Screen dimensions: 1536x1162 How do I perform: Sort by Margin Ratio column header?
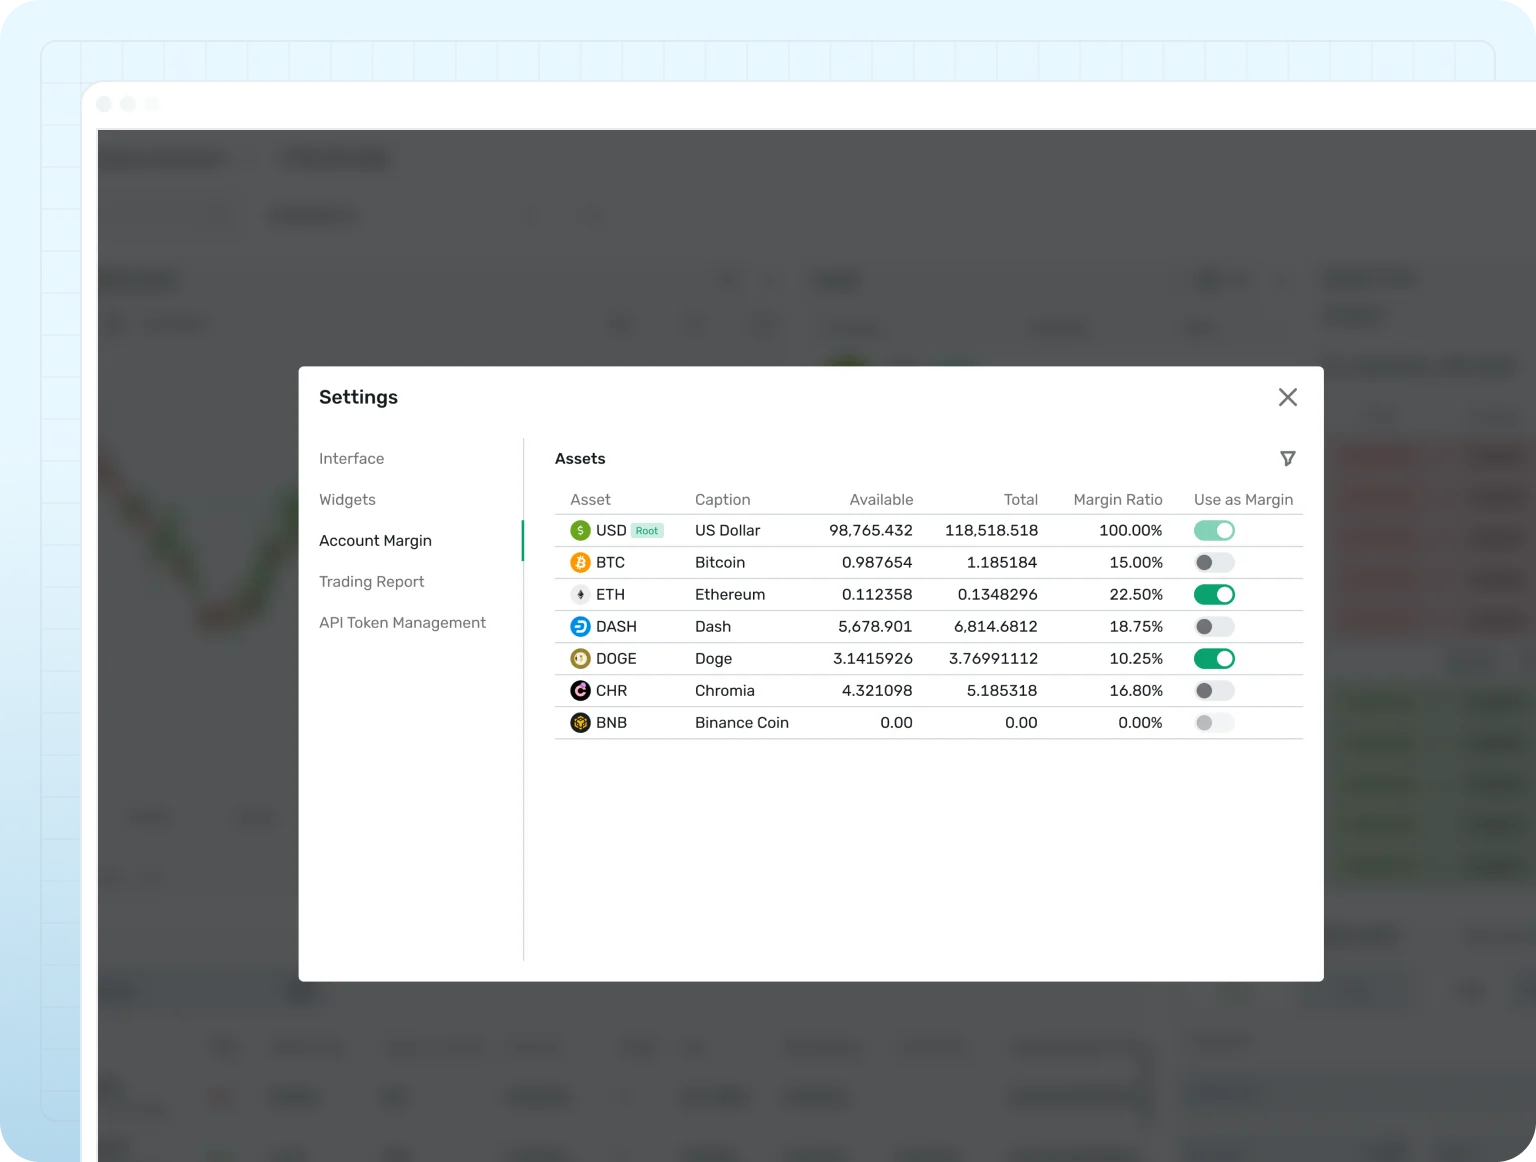(1118, 499)
